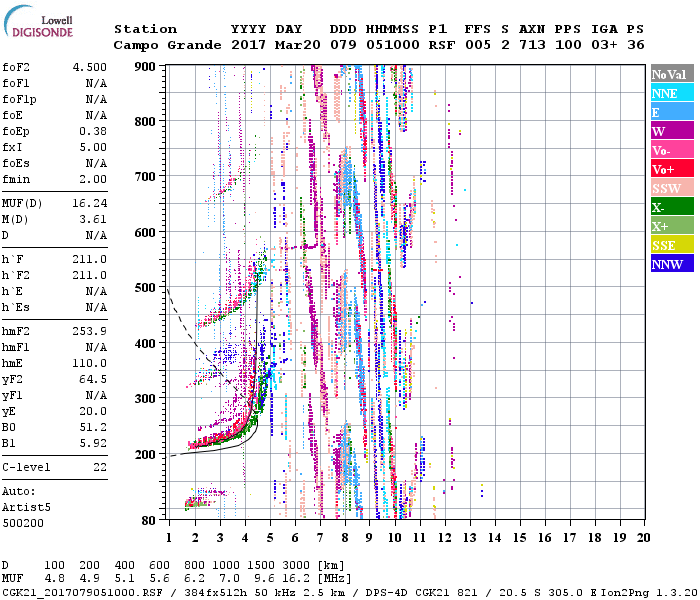Click the D 3000 distance value

click(x=296, y=566)
